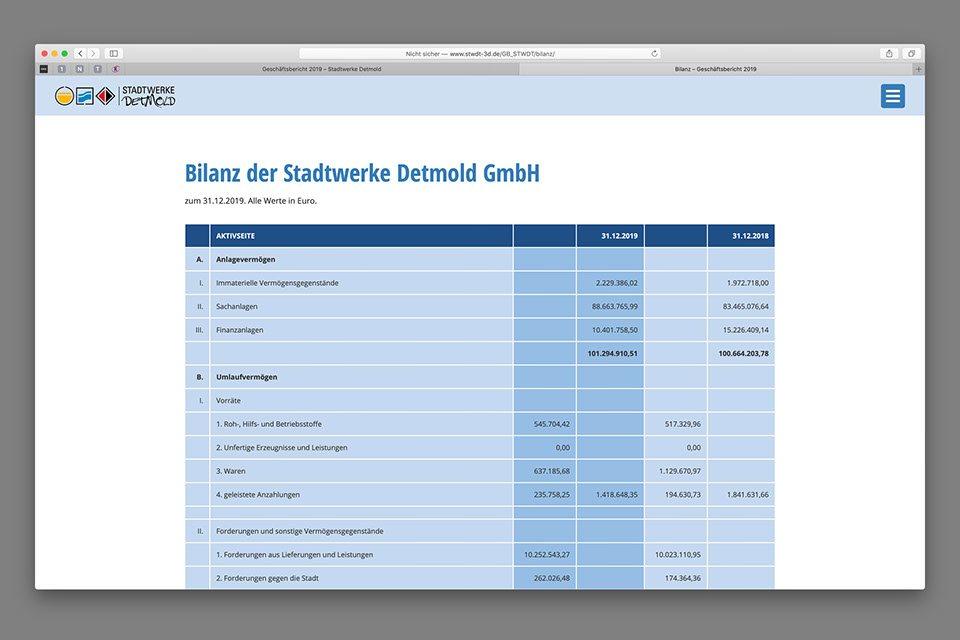Open the pinned tab labeled T
The height and width of the screenshot is (640, 960).
tap(97, 69)
